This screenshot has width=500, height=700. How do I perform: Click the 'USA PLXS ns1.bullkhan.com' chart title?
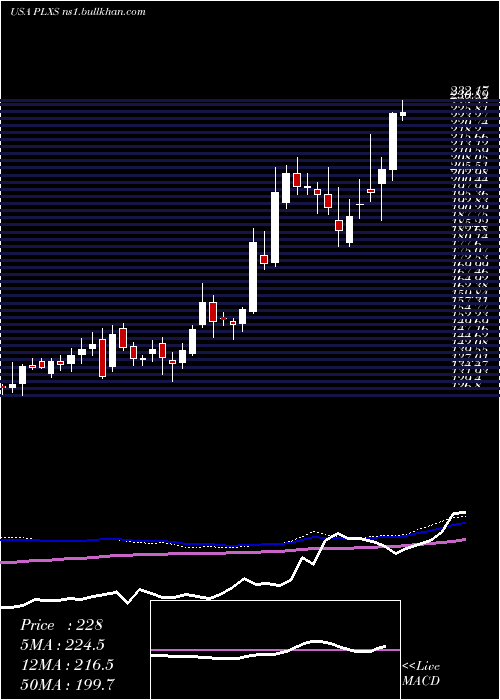click(78, 12)
